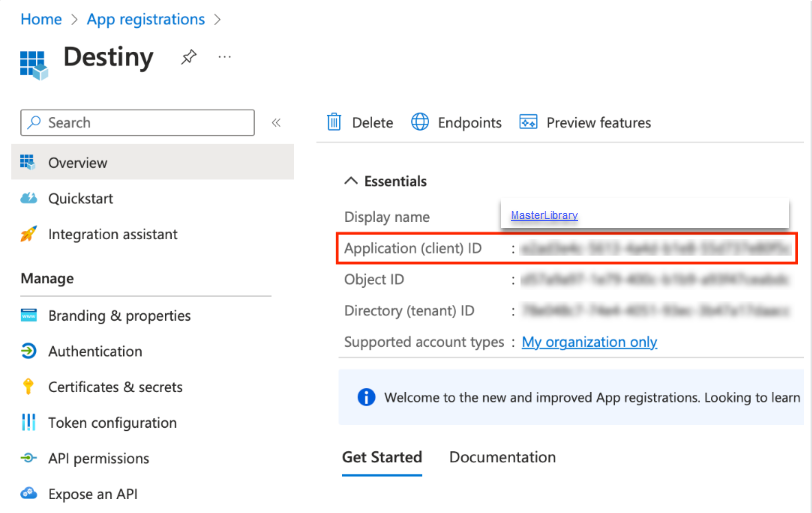Click the Preview features icon

click(528, 122)
